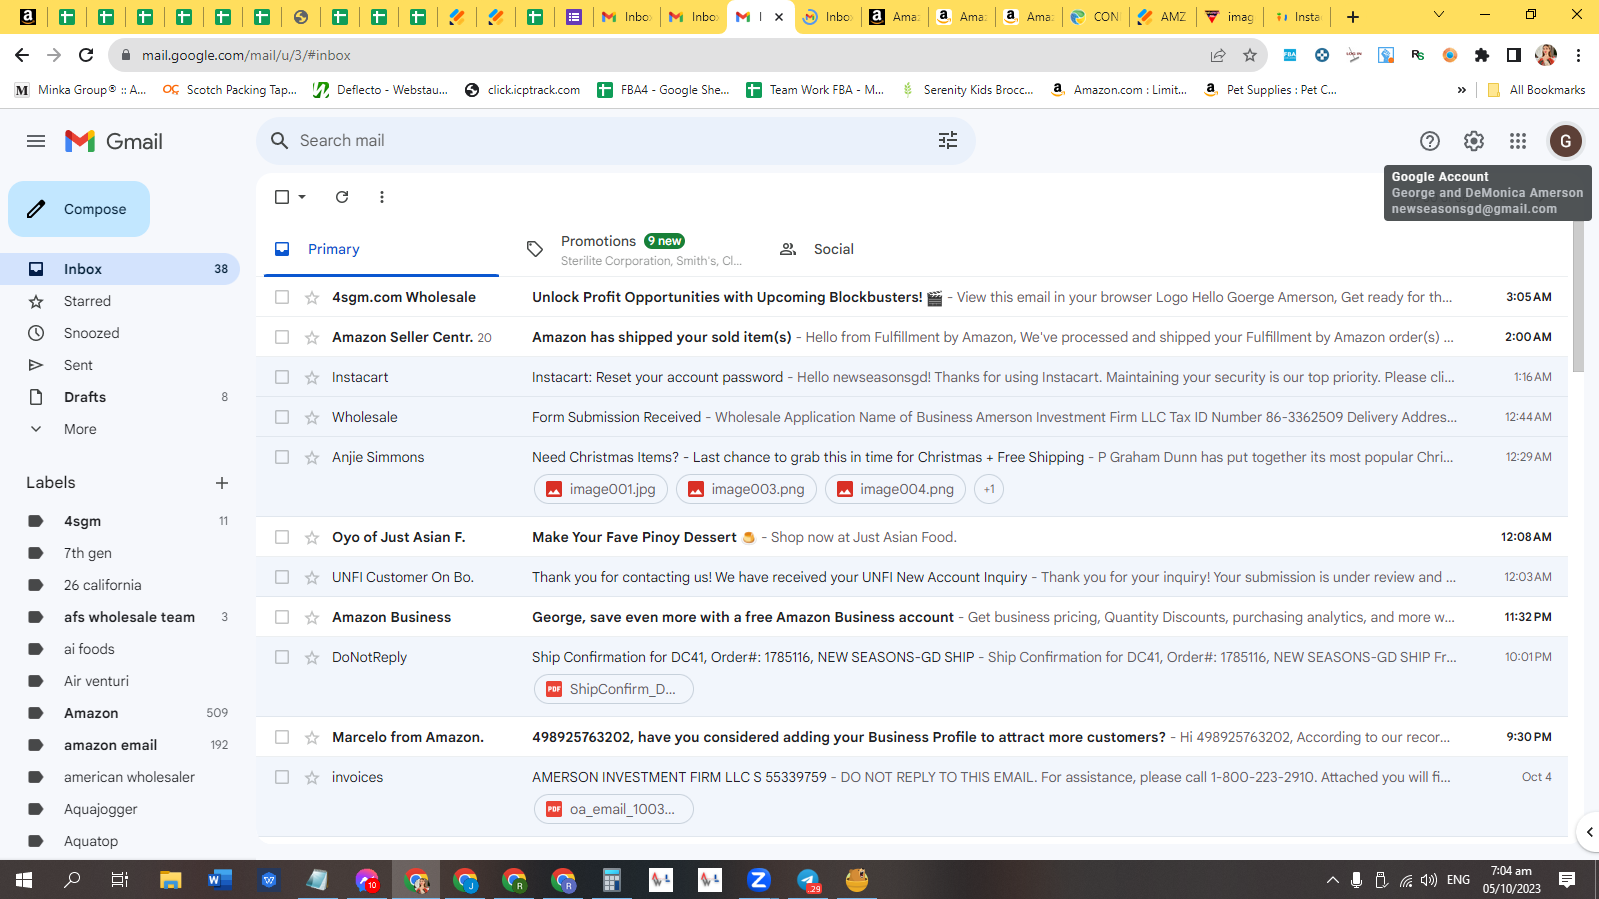The width and height of the screenshot is (1599, 899).
Task: Bookmark this tab with the star icon
Action: click(x=1250, y=55)
